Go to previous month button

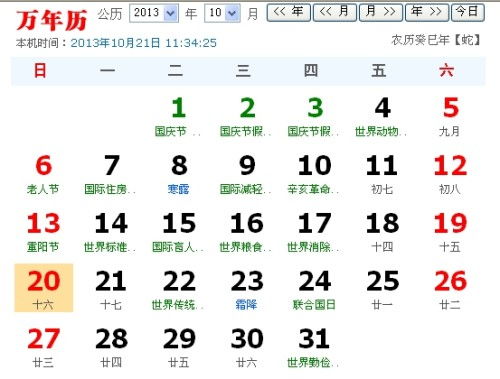tap(335, 13)
